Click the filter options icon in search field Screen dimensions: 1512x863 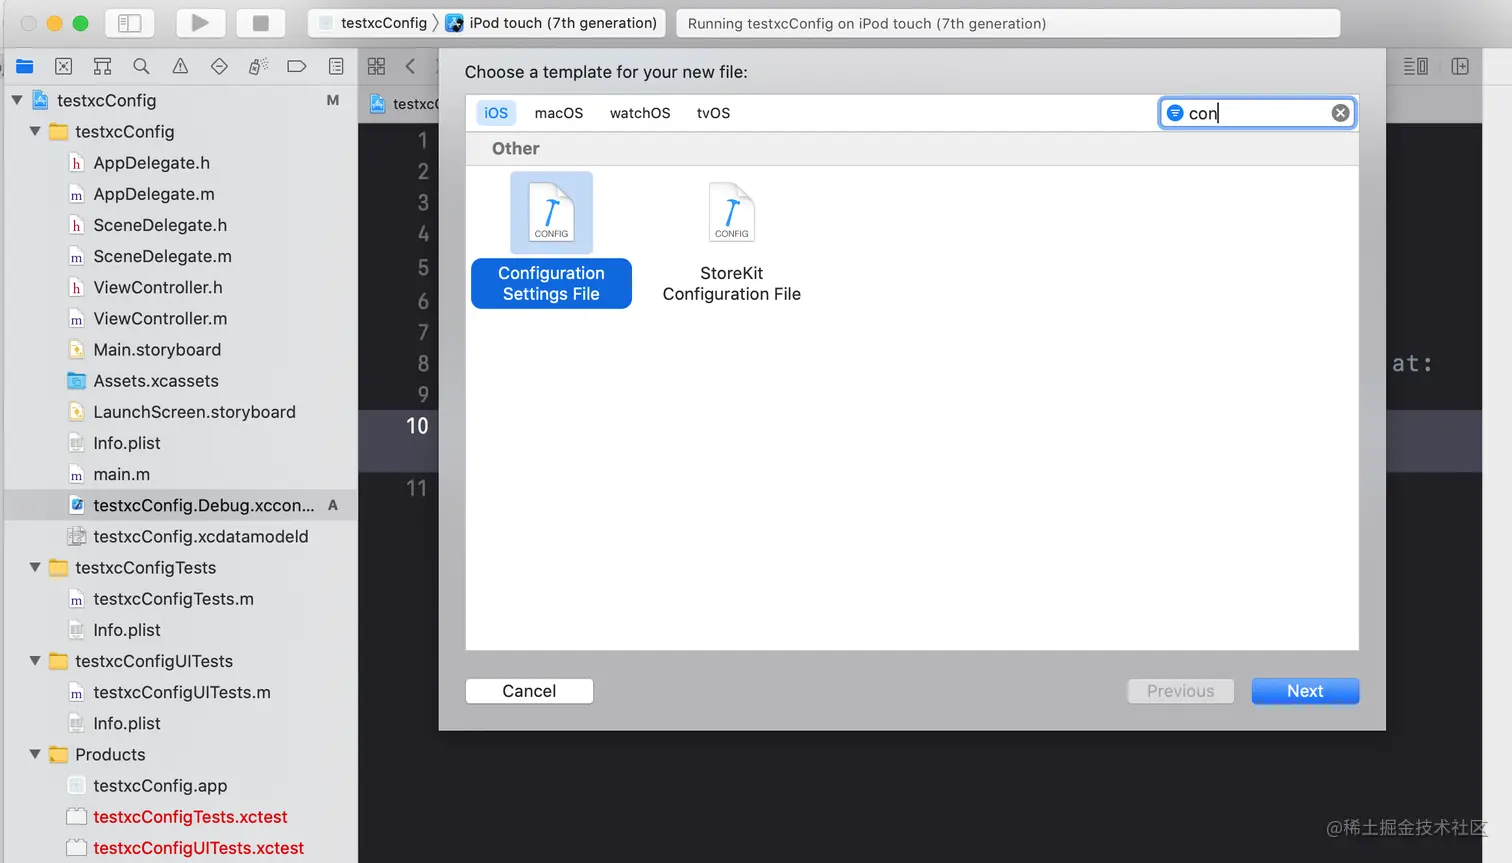1175,113
